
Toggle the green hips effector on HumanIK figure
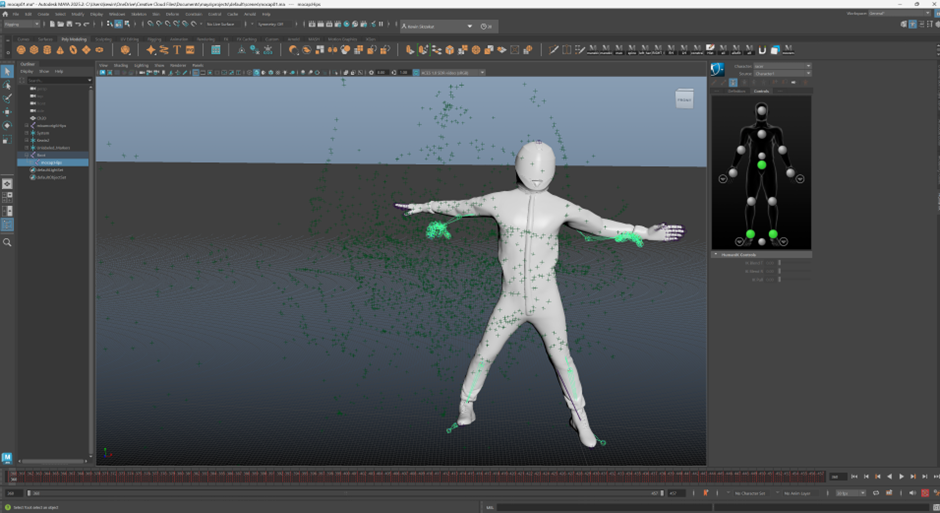[761, 164]
